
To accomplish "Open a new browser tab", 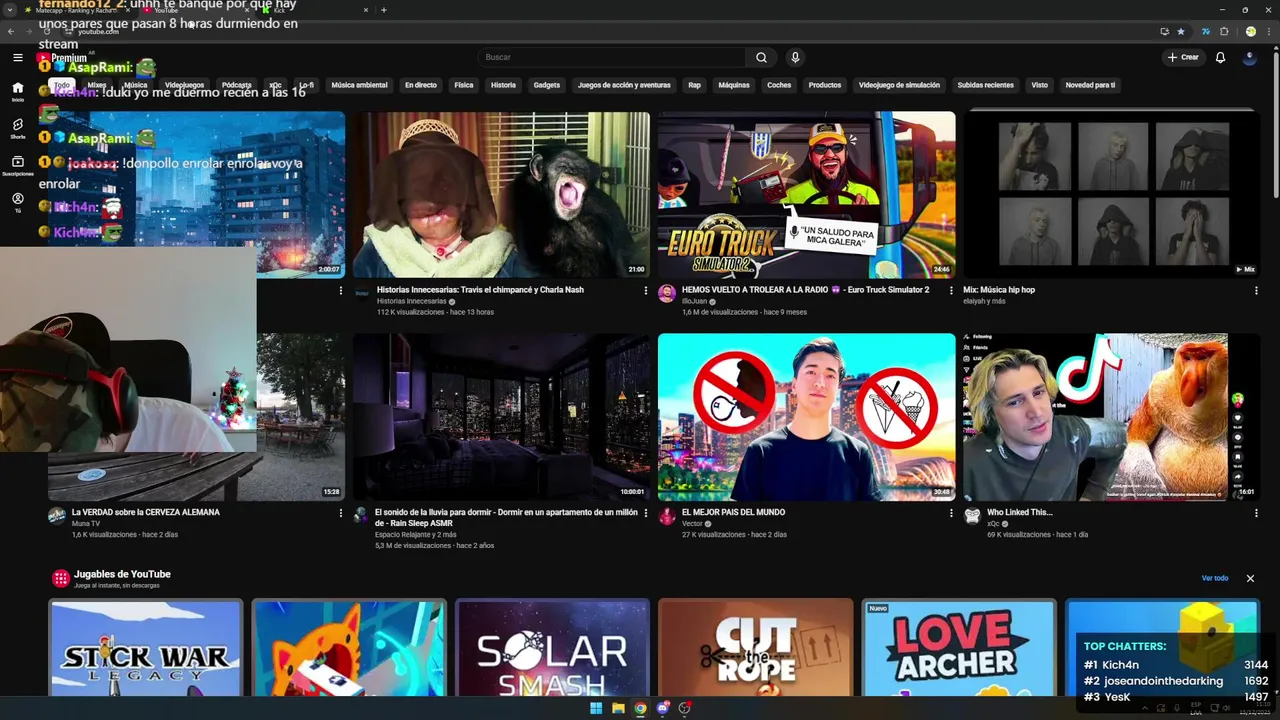I will pyautogui.click(x=384, y=10).
